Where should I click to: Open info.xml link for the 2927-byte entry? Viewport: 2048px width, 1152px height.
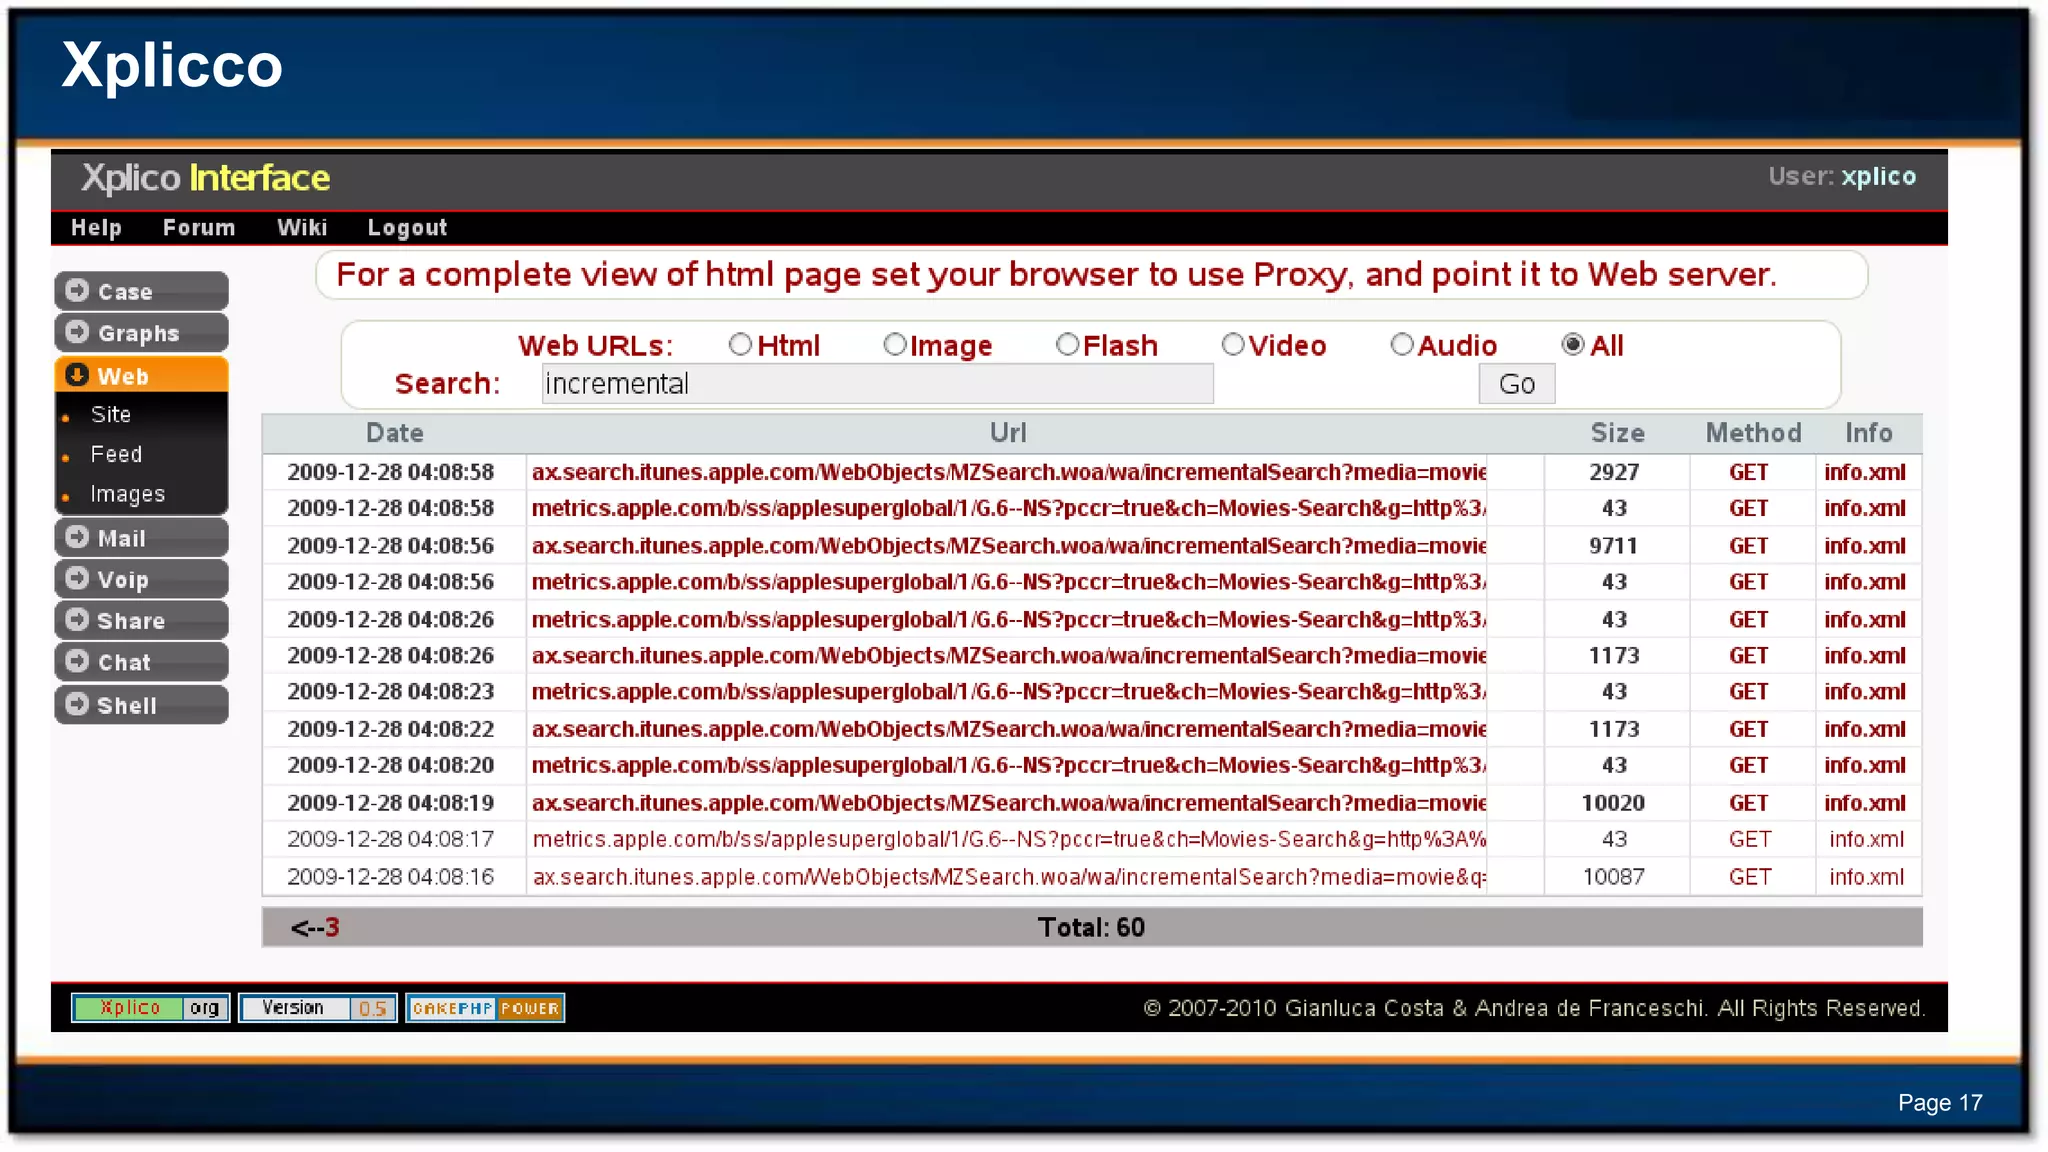tap(1864, 472)
